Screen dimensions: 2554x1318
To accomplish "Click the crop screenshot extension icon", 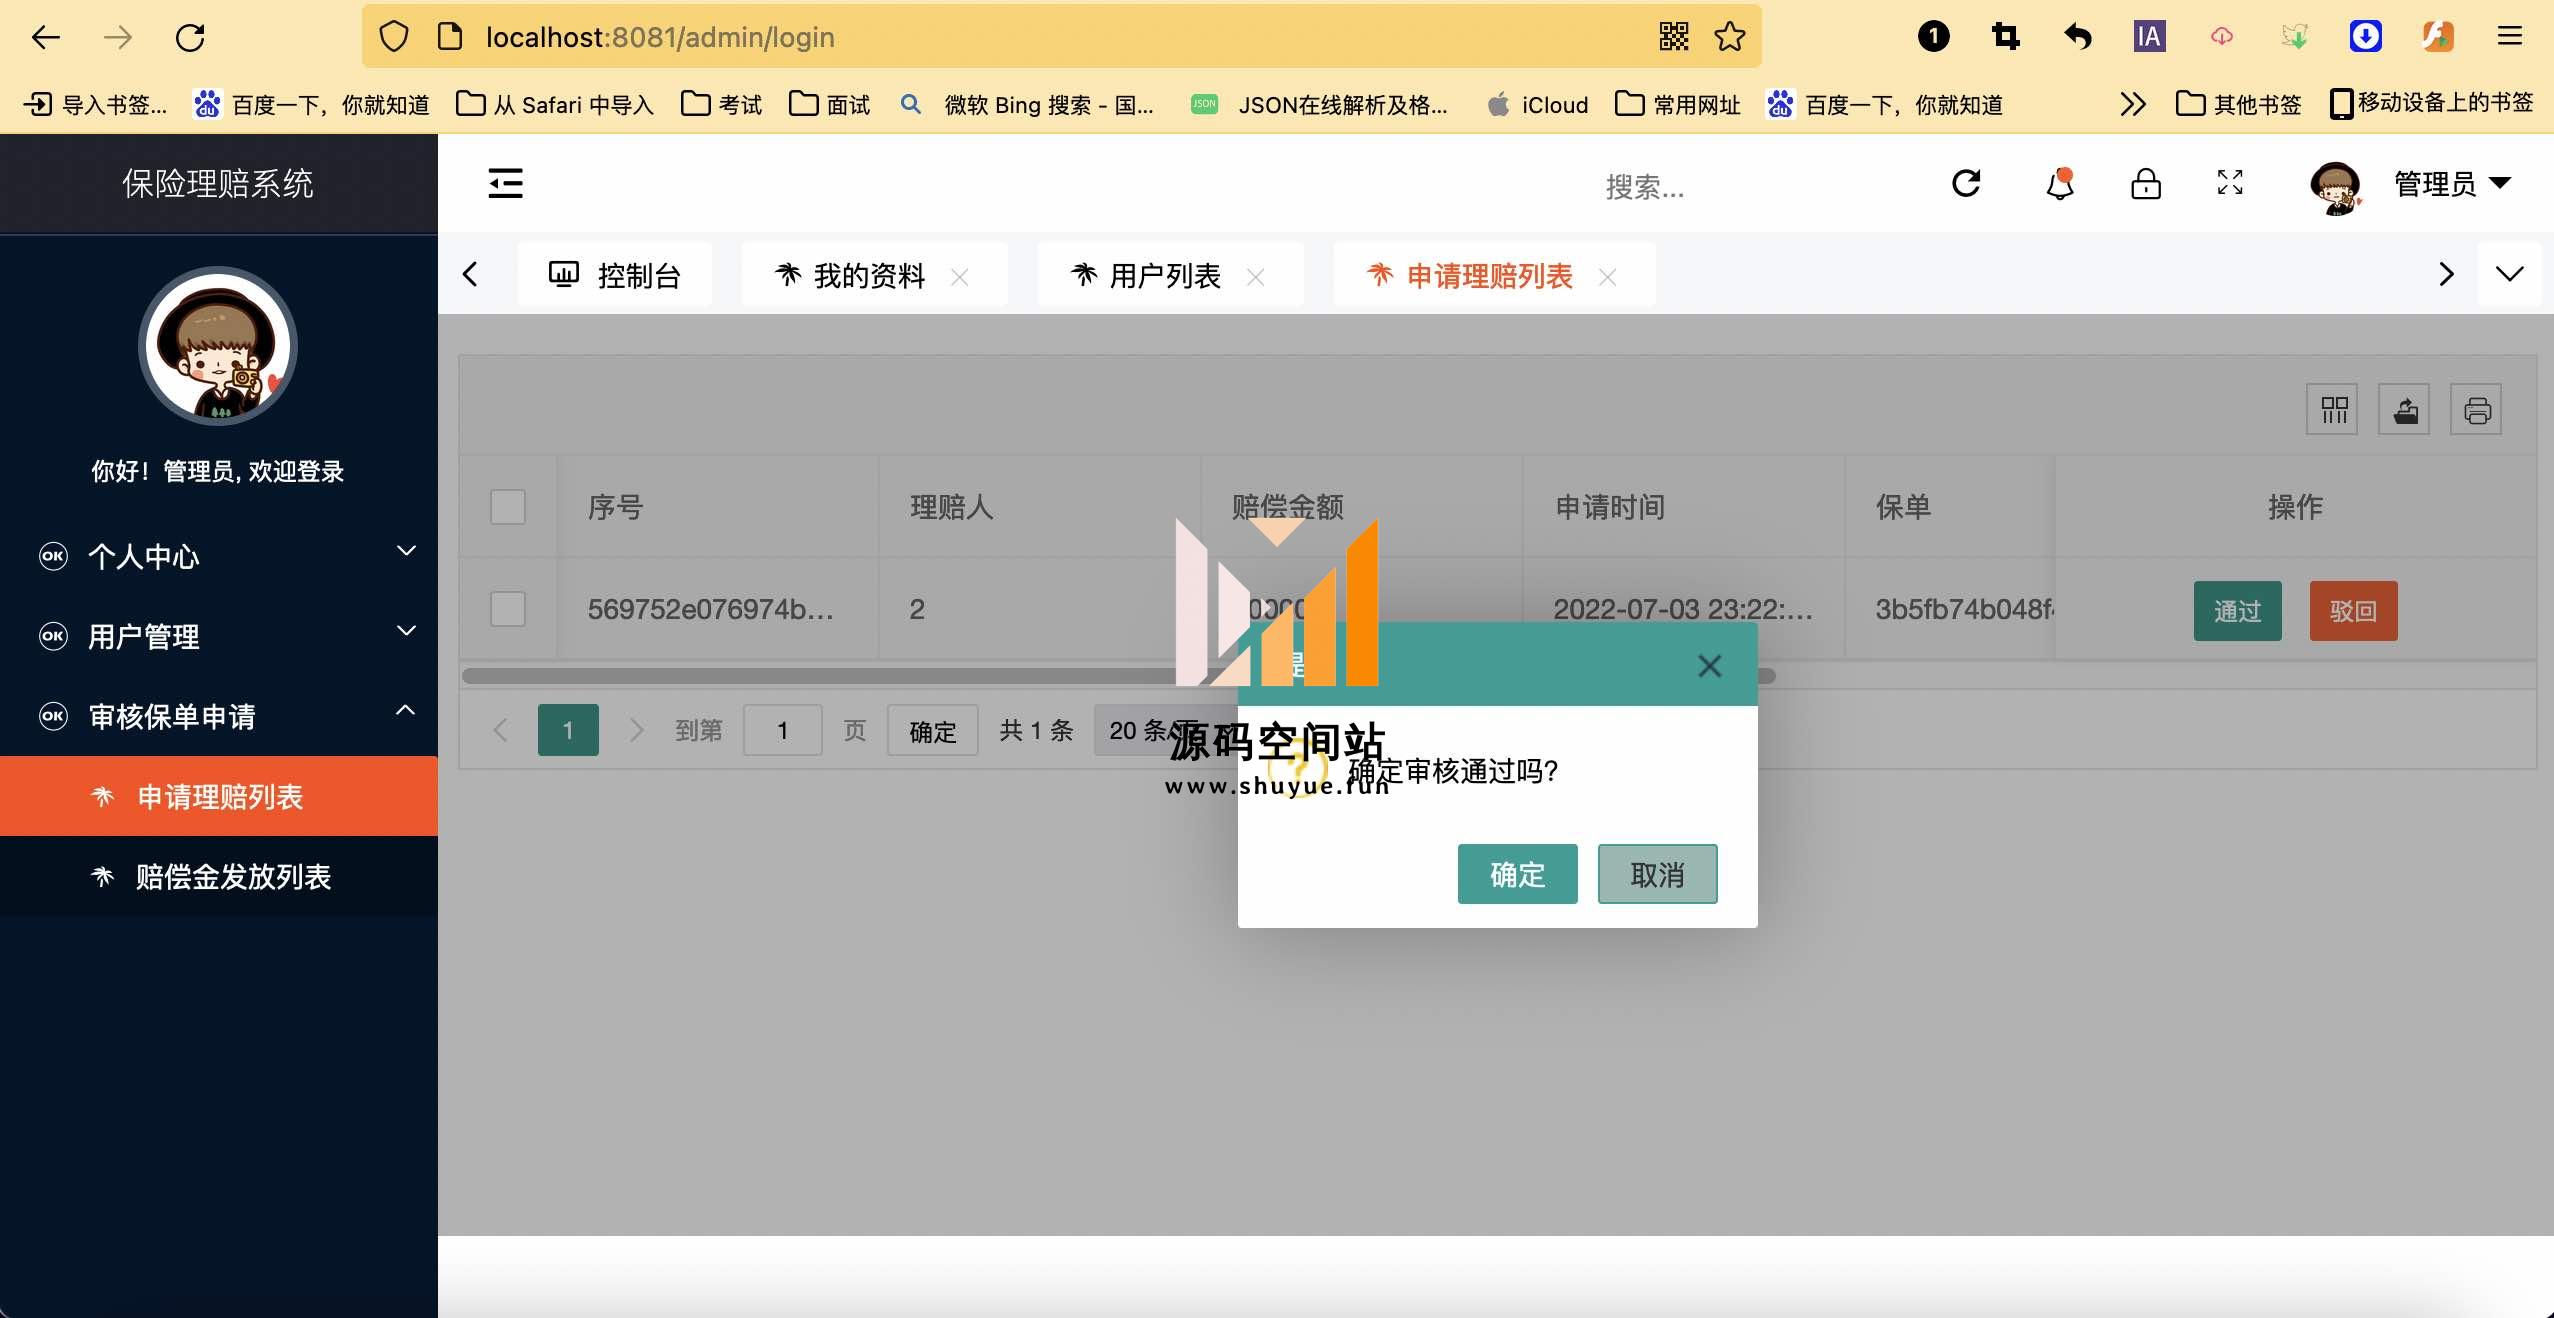I will coord(2006,37).
